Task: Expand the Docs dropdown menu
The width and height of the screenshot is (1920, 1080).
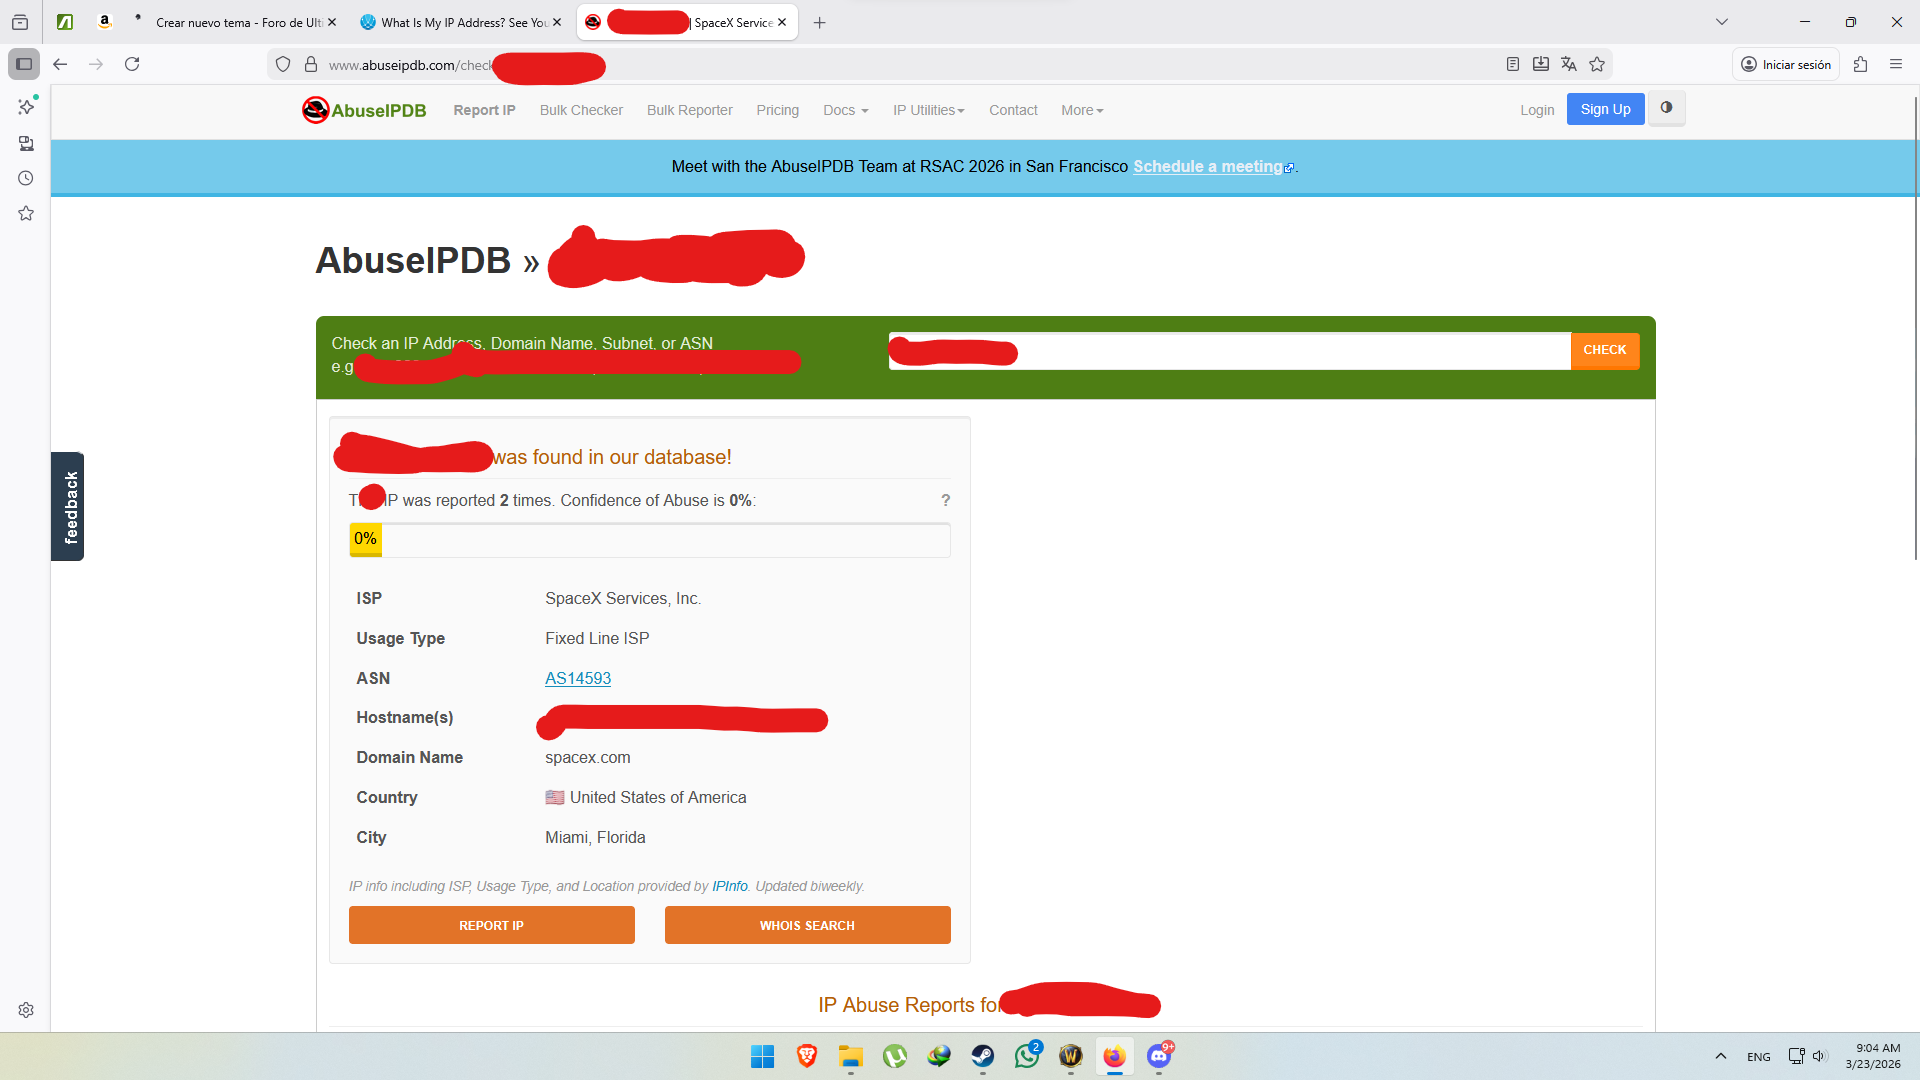Action: [x=845, y=110]
